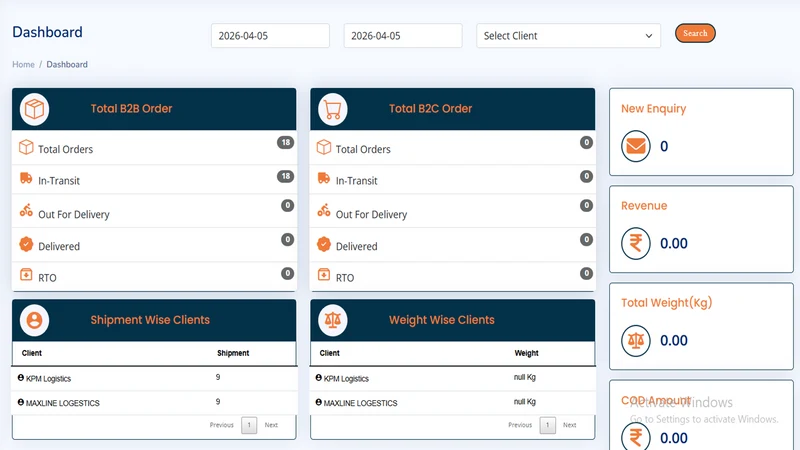Click the Shipment Wise Clients heading
Screen dimensions: 800x450
[150, 320]
